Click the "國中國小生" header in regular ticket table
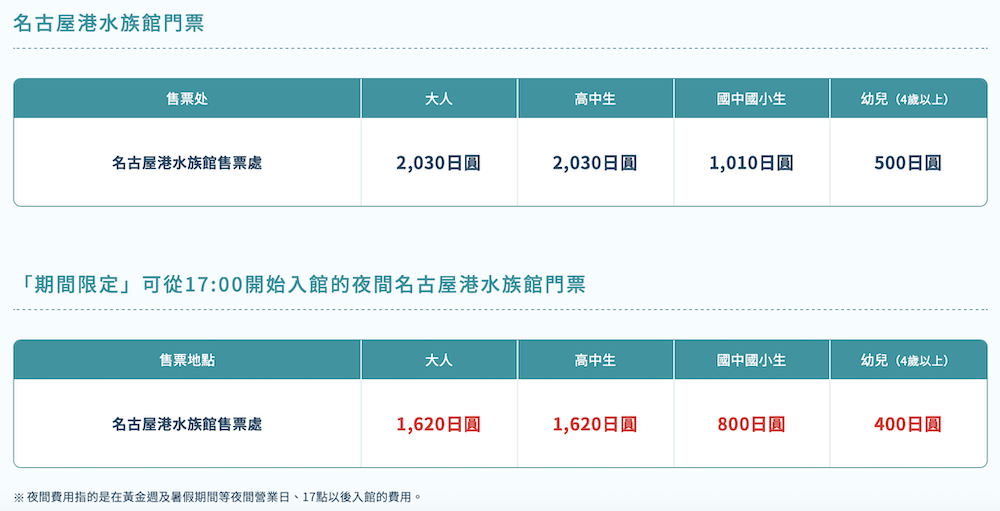The height and width of the screenshot is (511, 1000). pyautogui.click(x=751, y=99)
